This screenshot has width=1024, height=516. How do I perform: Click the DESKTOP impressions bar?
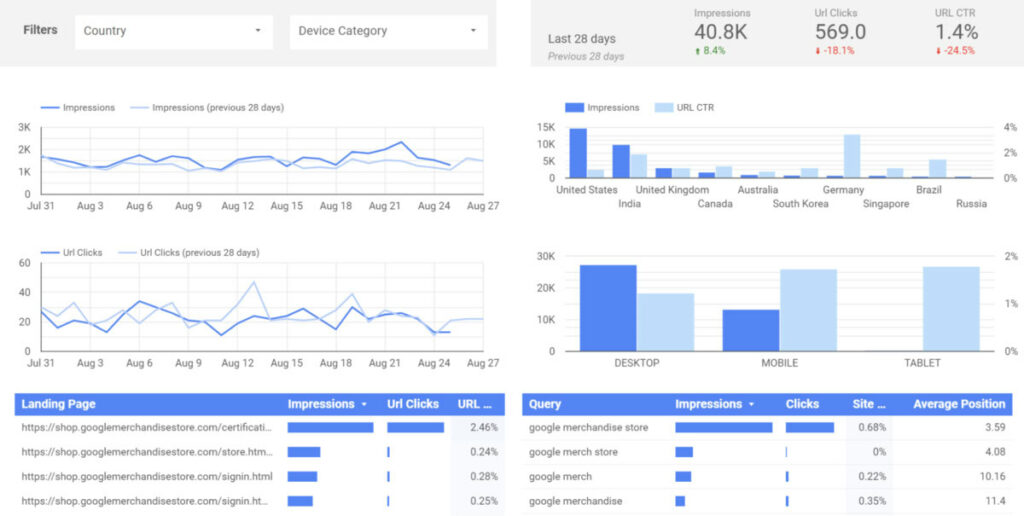(608, 308)
